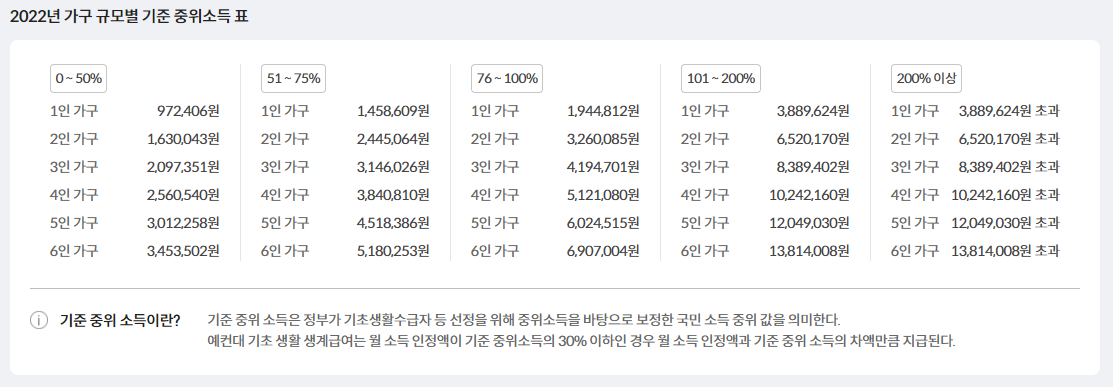Image resolution: width=1113 pixels, height=387 pixels.
Task: Click the explanation sentence starting 예컨대 기초 생활 생계급여는
Action: click(581, 340)
